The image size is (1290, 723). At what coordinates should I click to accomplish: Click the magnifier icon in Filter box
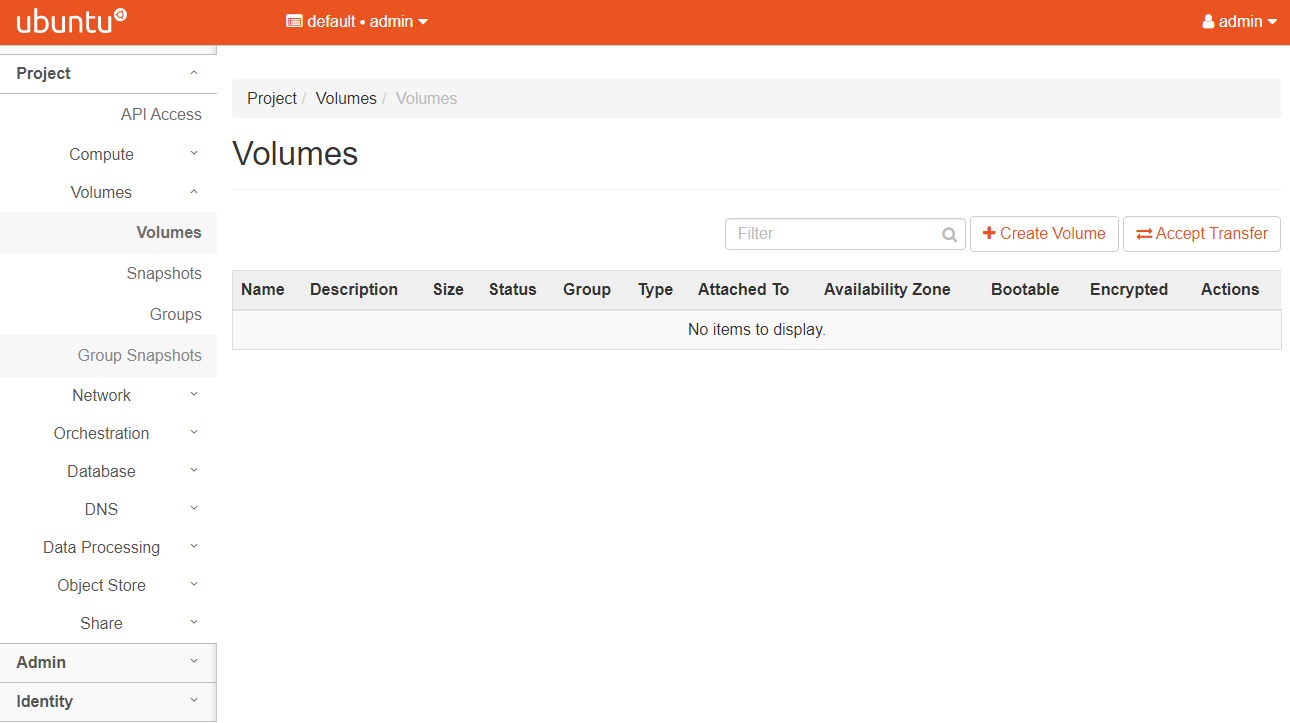[949, 234]
